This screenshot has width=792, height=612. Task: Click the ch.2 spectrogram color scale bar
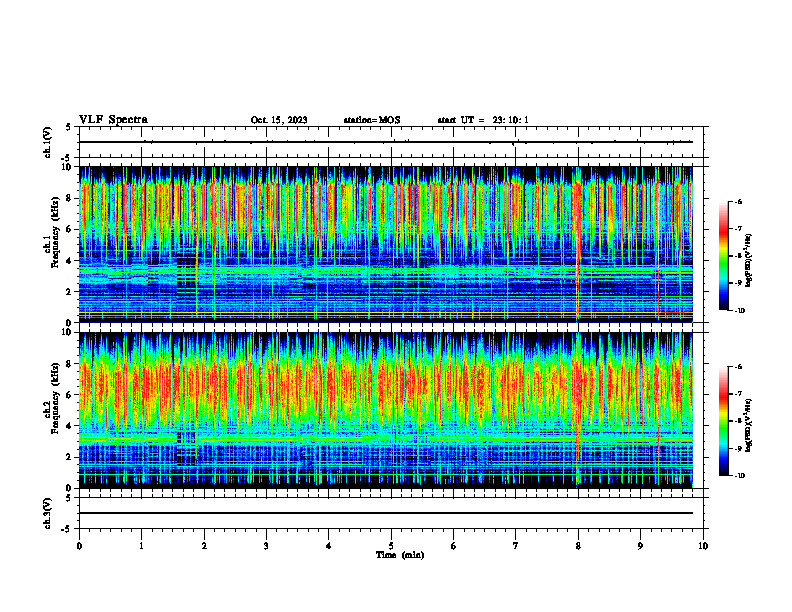tap(724, 421)
